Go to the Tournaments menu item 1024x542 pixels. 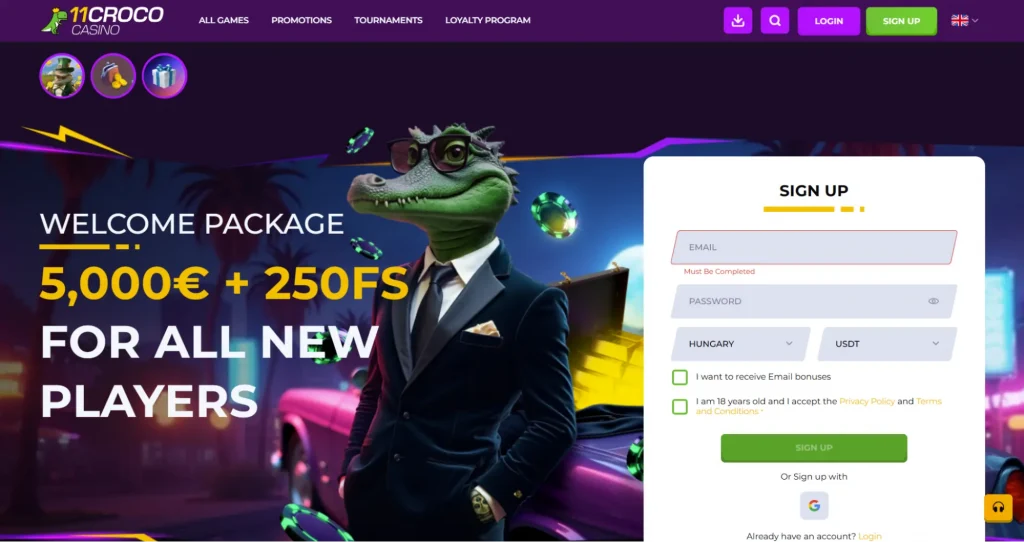388,20
